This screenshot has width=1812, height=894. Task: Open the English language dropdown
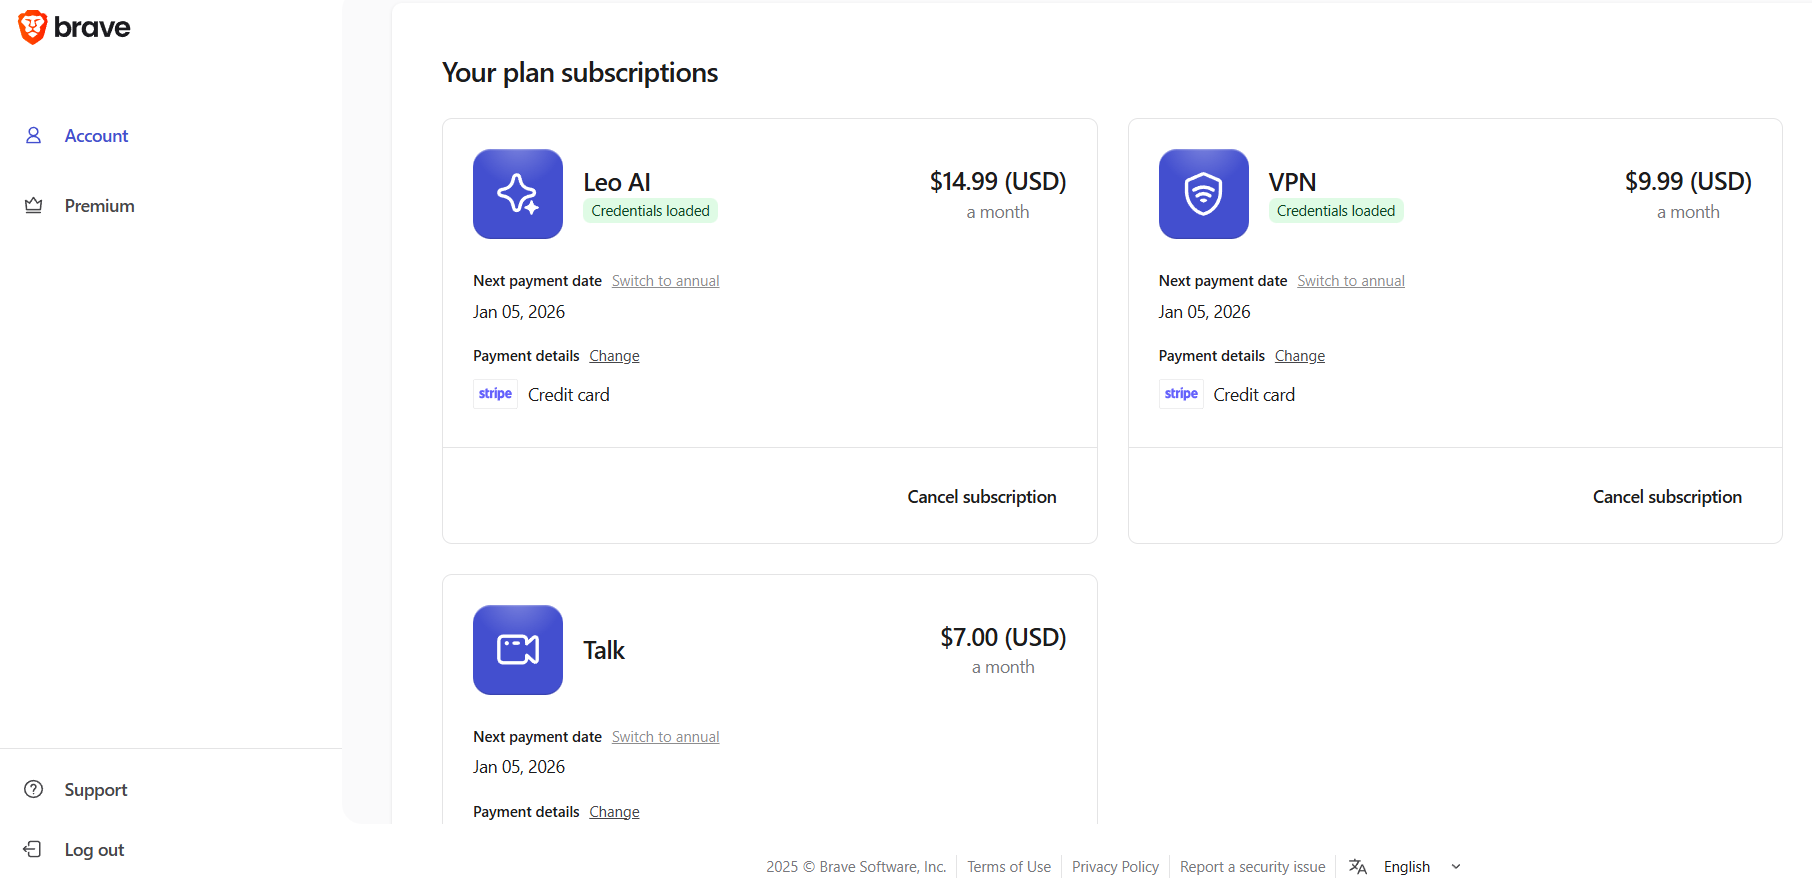click(x=1406, y=867)
